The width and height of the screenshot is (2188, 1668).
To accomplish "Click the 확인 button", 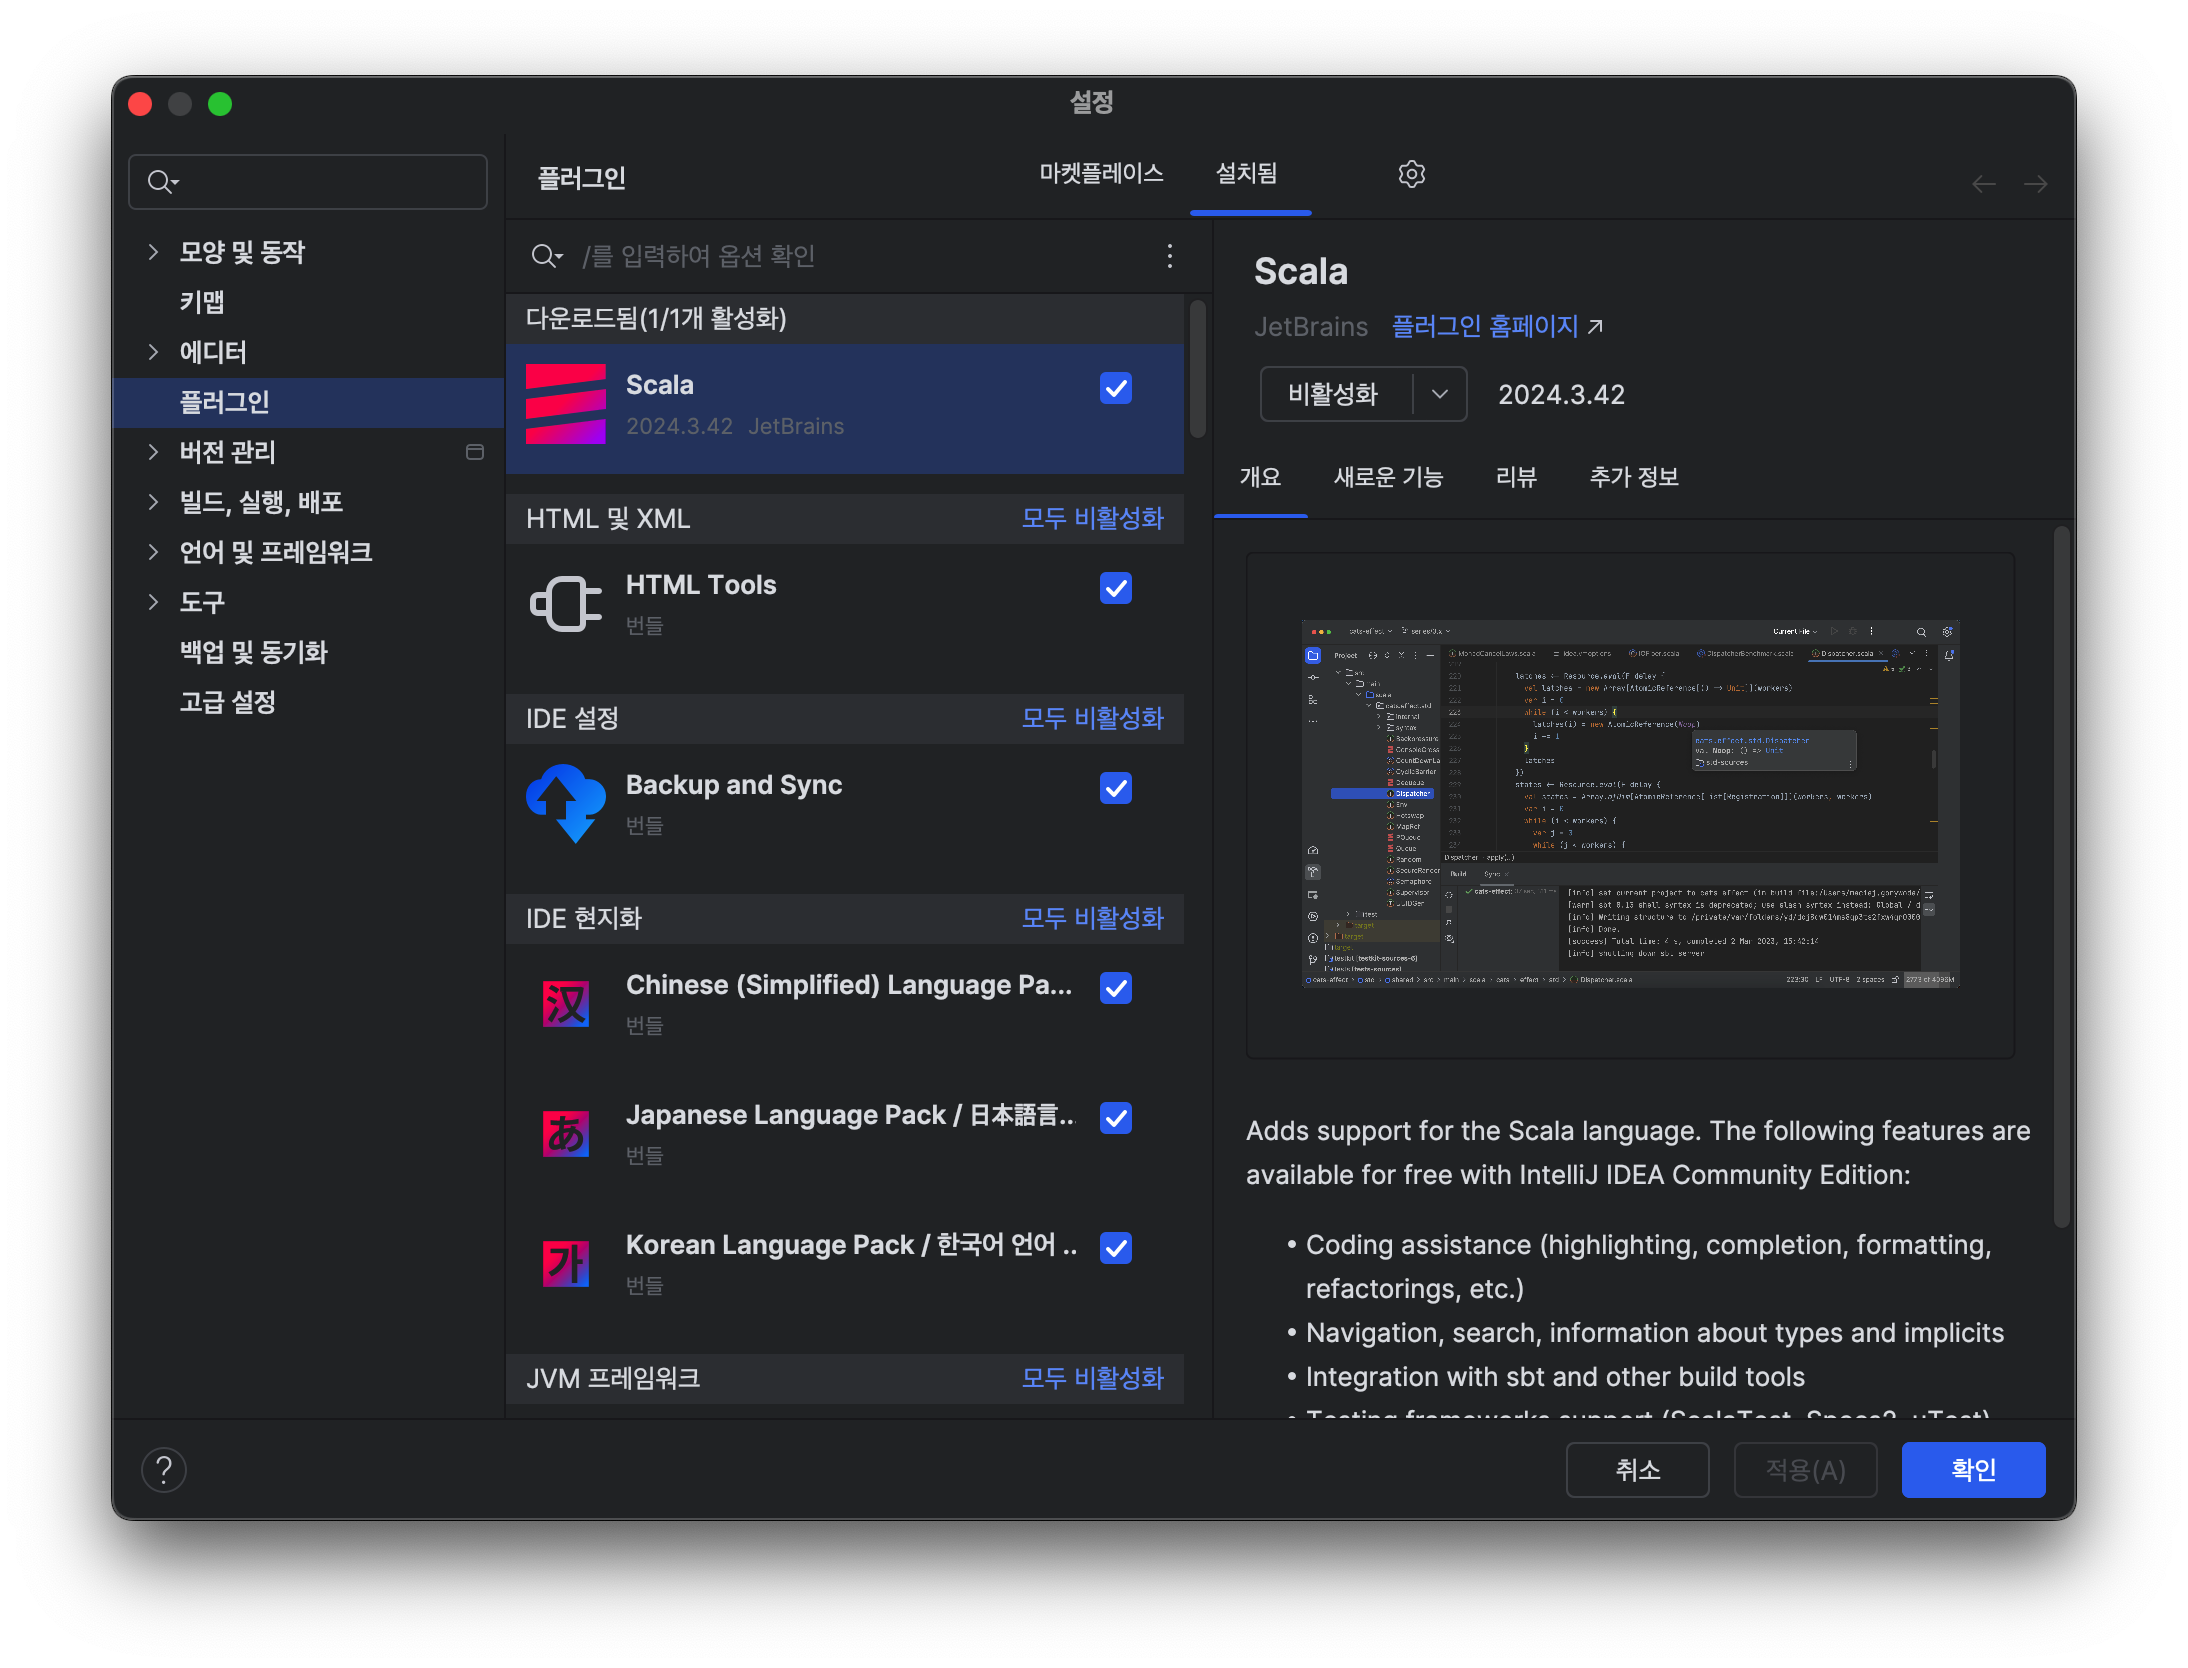I will (x=1972, y=1469).
